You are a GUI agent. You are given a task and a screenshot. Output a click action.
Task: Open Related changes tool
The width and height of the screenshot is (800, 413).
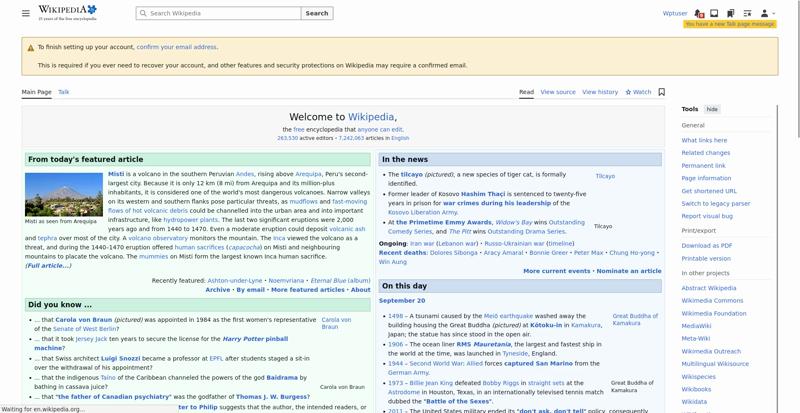click(706, 153)
